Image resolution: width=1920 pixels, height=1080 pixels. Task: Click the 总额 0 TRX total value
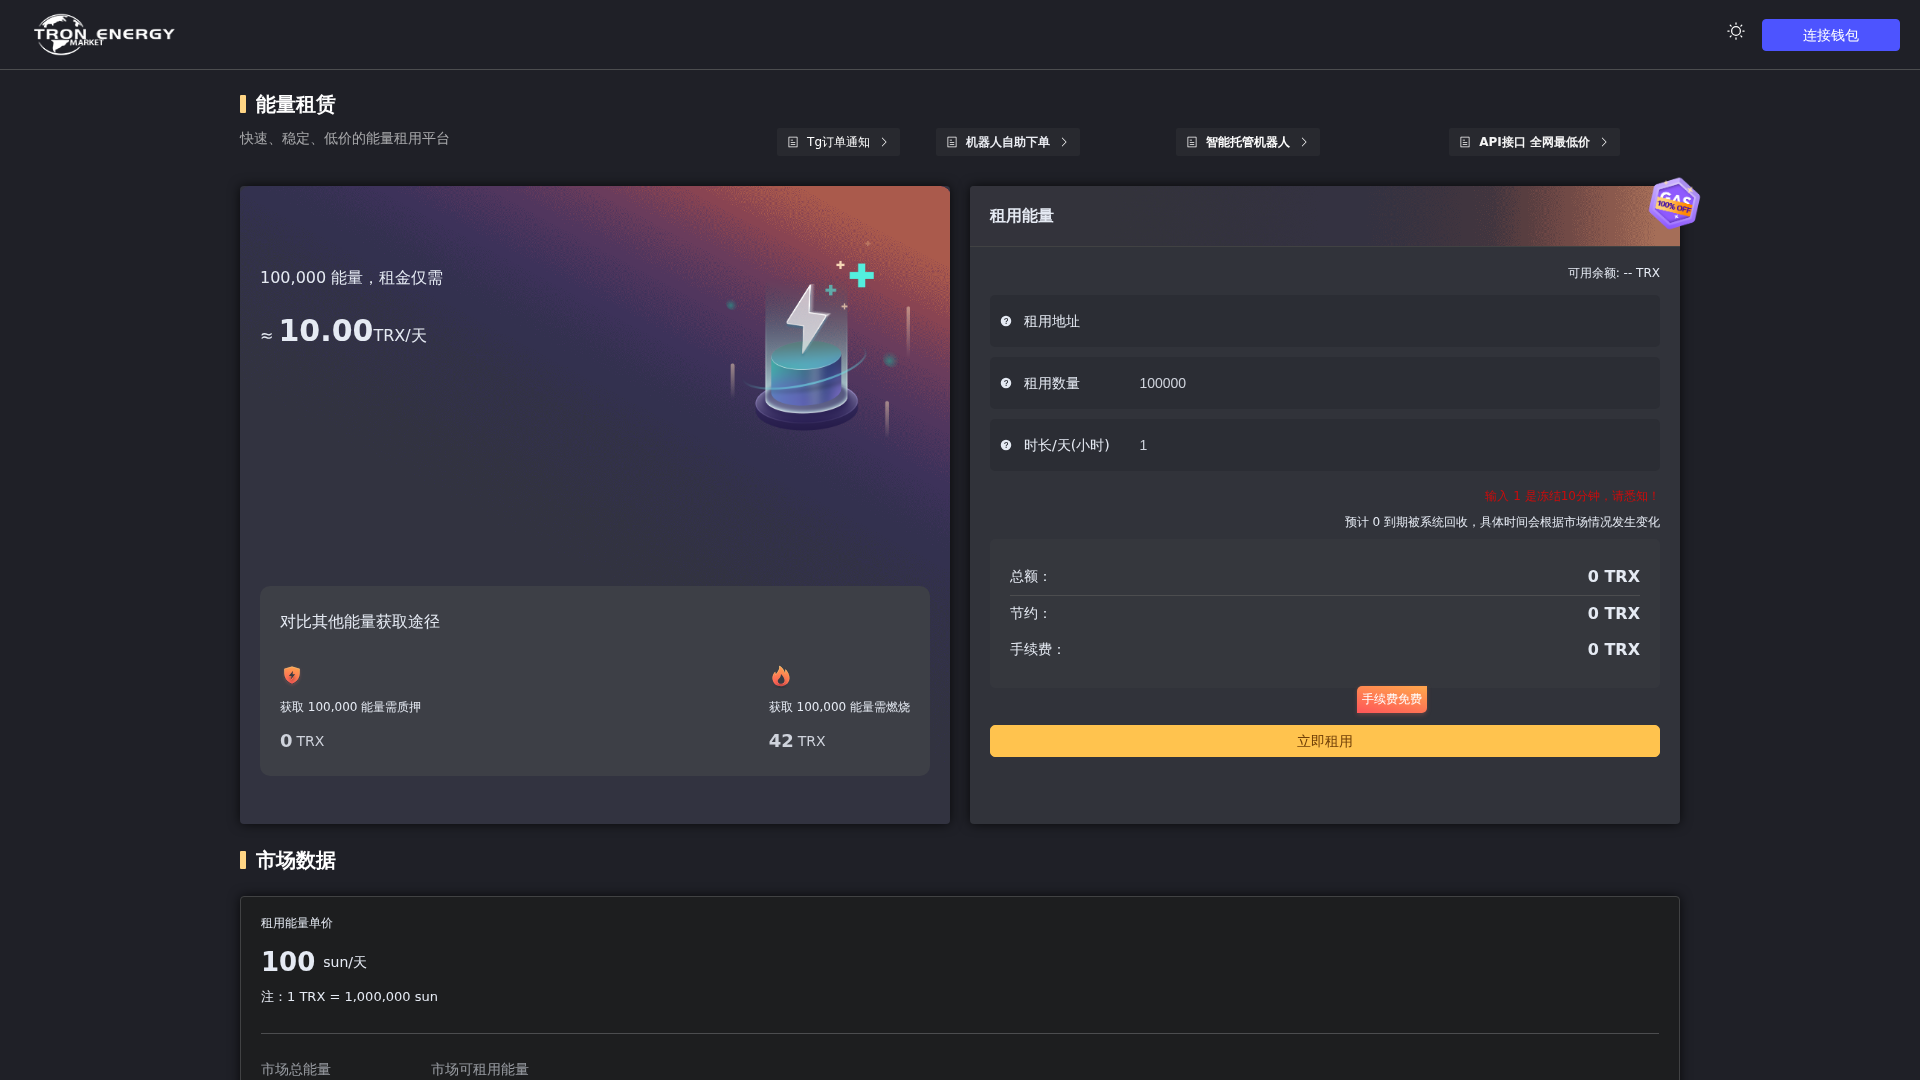(x=1613, y=576)
